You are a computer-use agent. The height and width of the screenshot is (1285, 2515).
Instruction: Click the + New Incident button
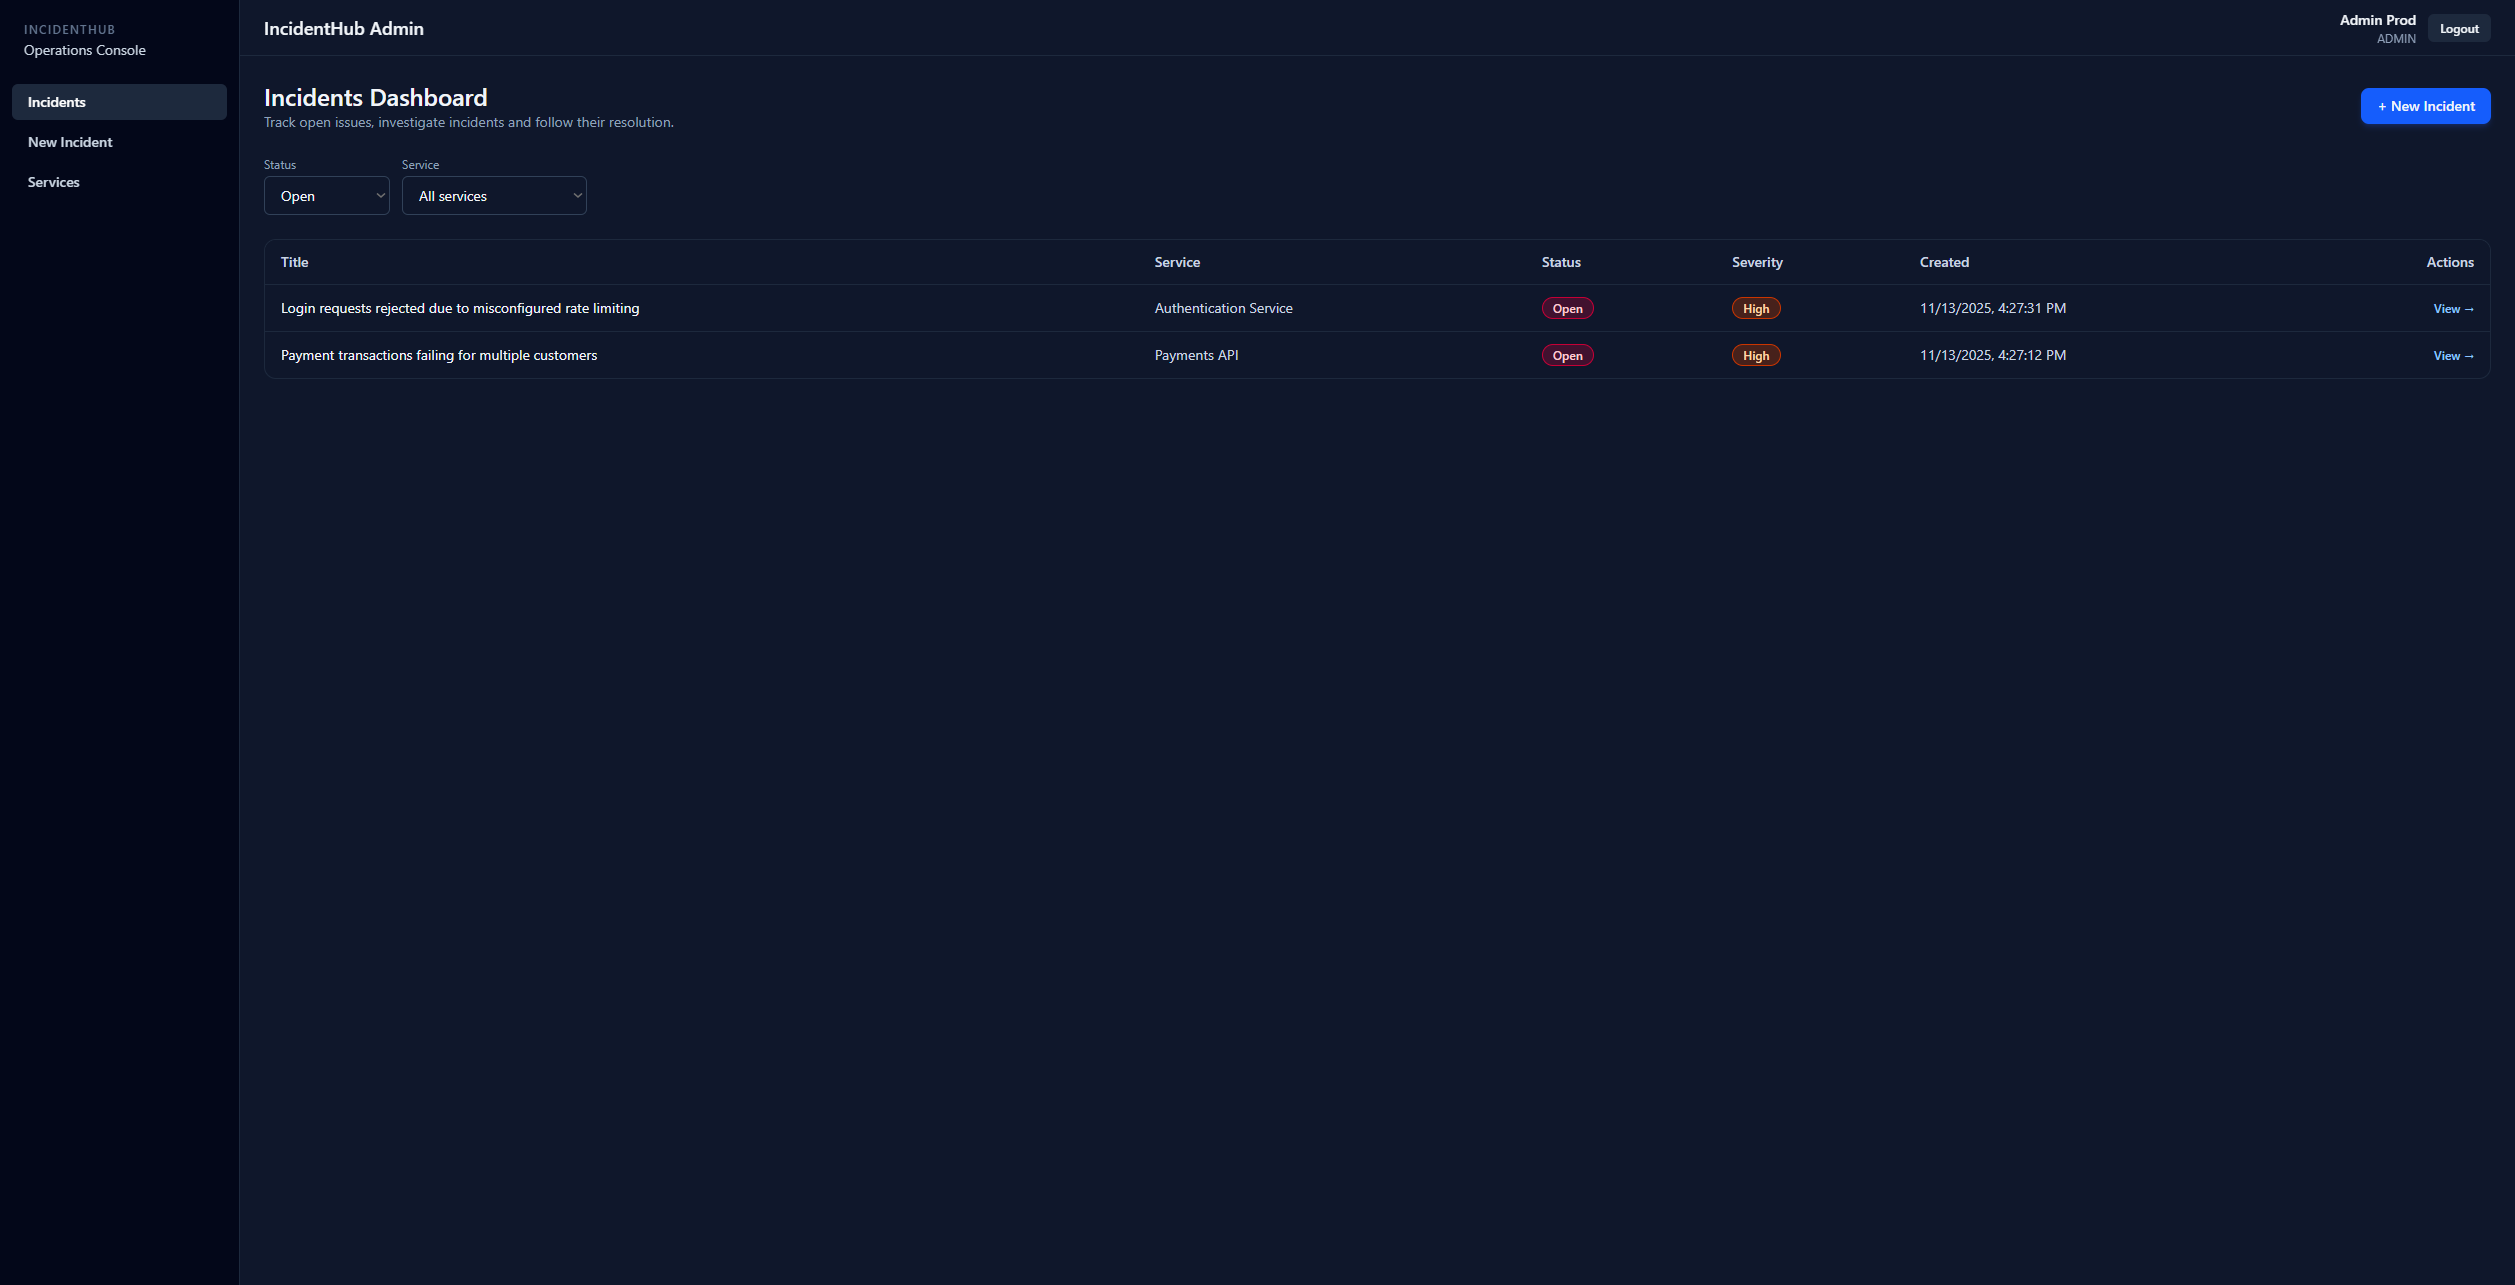(x=2425, y=105)
